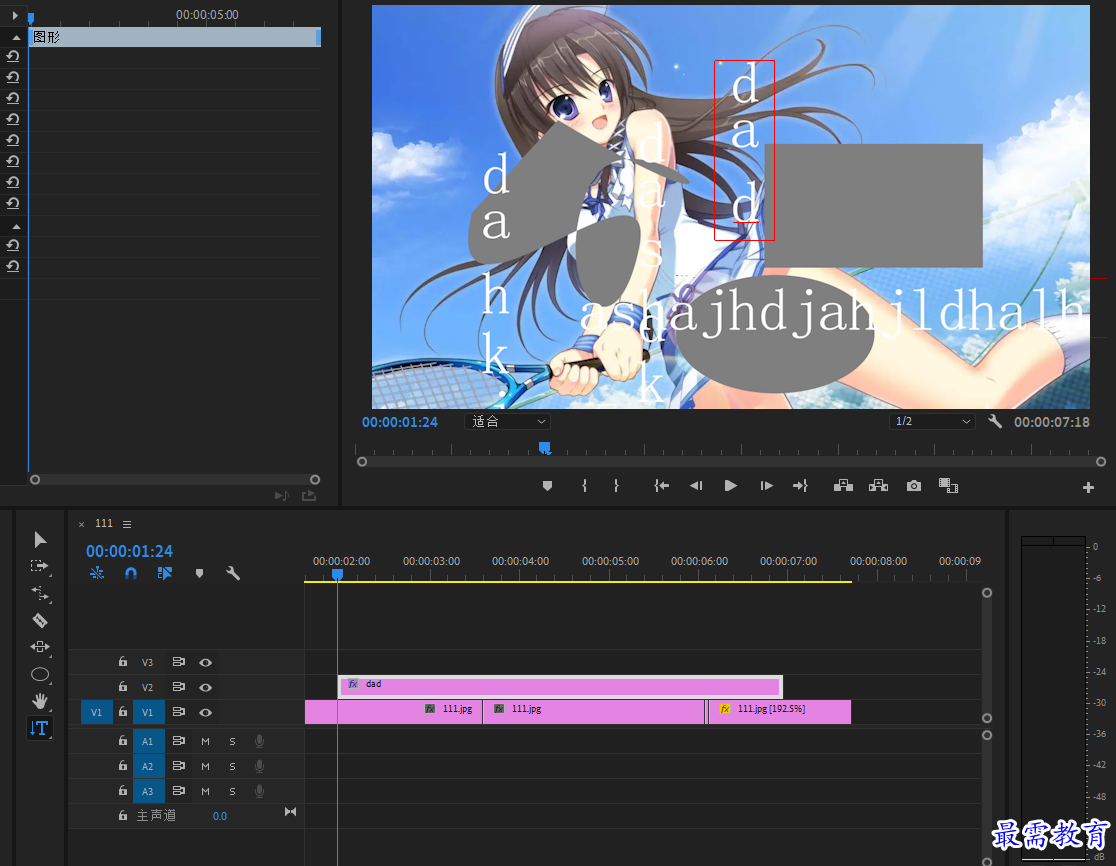
Task: Step back one frame
Action: click(x=696, y=486)
